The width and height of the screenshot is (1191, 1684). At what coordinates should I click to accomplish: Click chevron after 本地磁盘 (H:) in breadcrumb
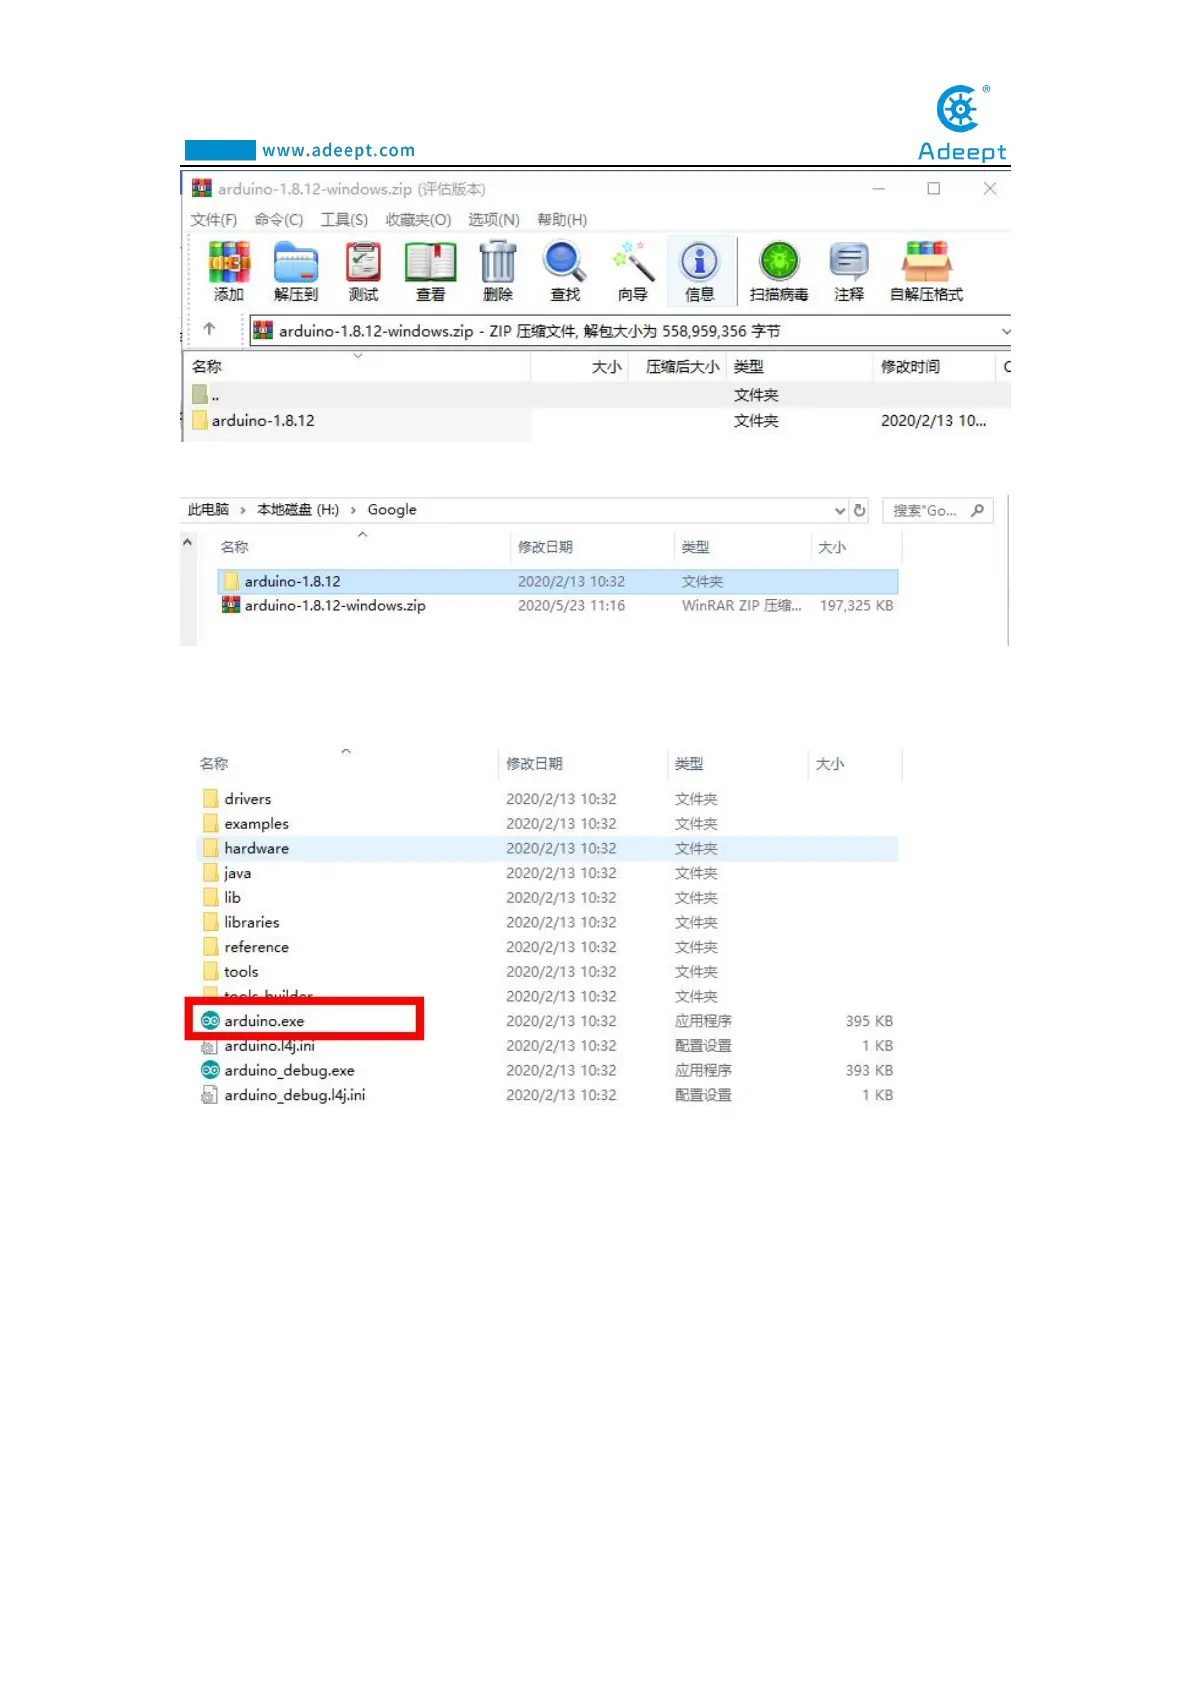point(353,510)
